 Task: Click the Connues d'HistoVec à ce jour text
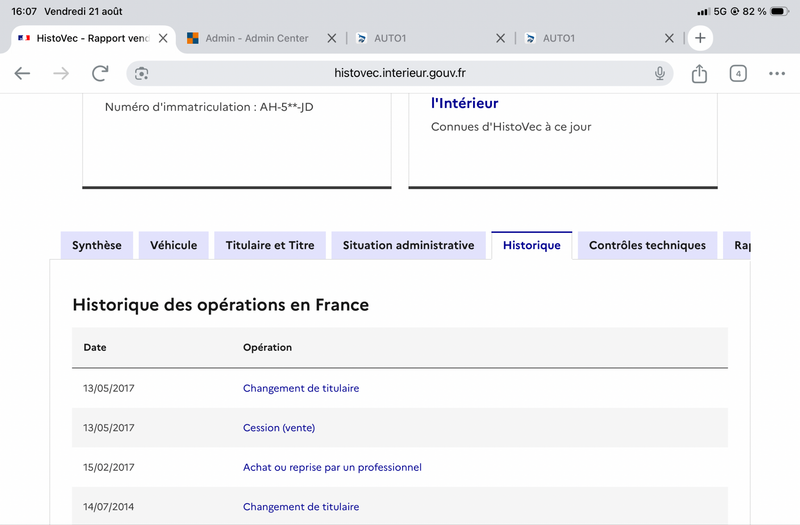pyautogui.click(x=511, y=127)
